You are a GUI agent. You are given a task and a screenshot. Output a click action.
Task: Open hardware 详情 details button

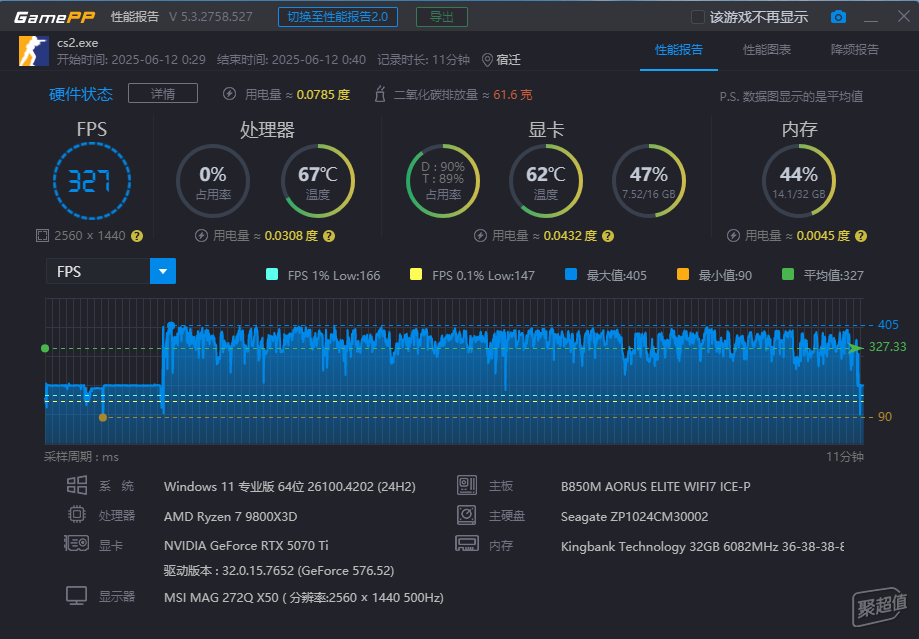(x=163, y=94)
